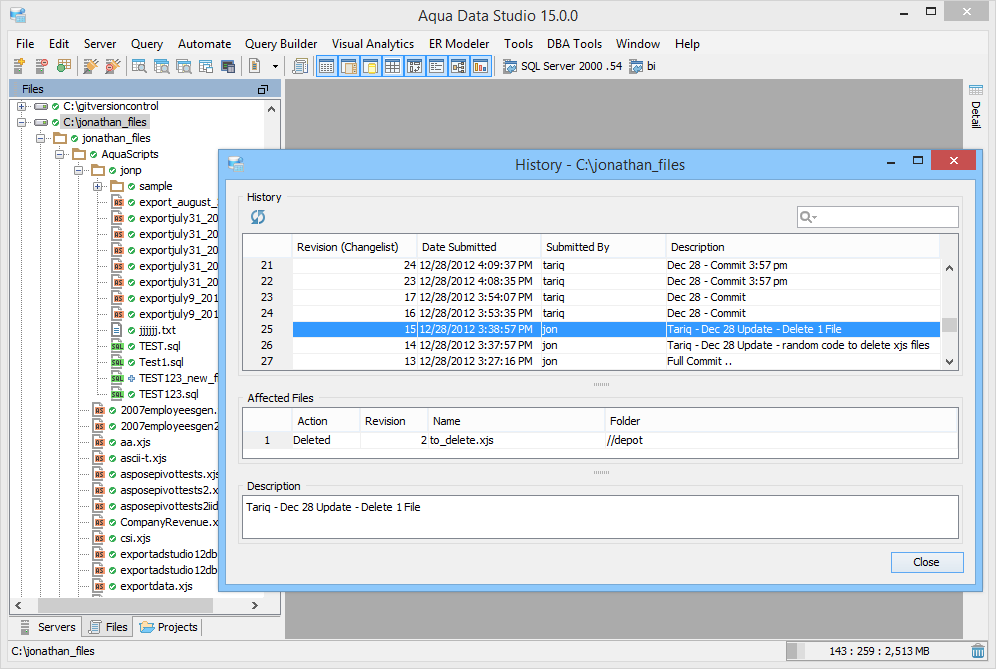Select csi.xjs script in Files tree
This screenshot has width=996, height=669.
point(135,538)
